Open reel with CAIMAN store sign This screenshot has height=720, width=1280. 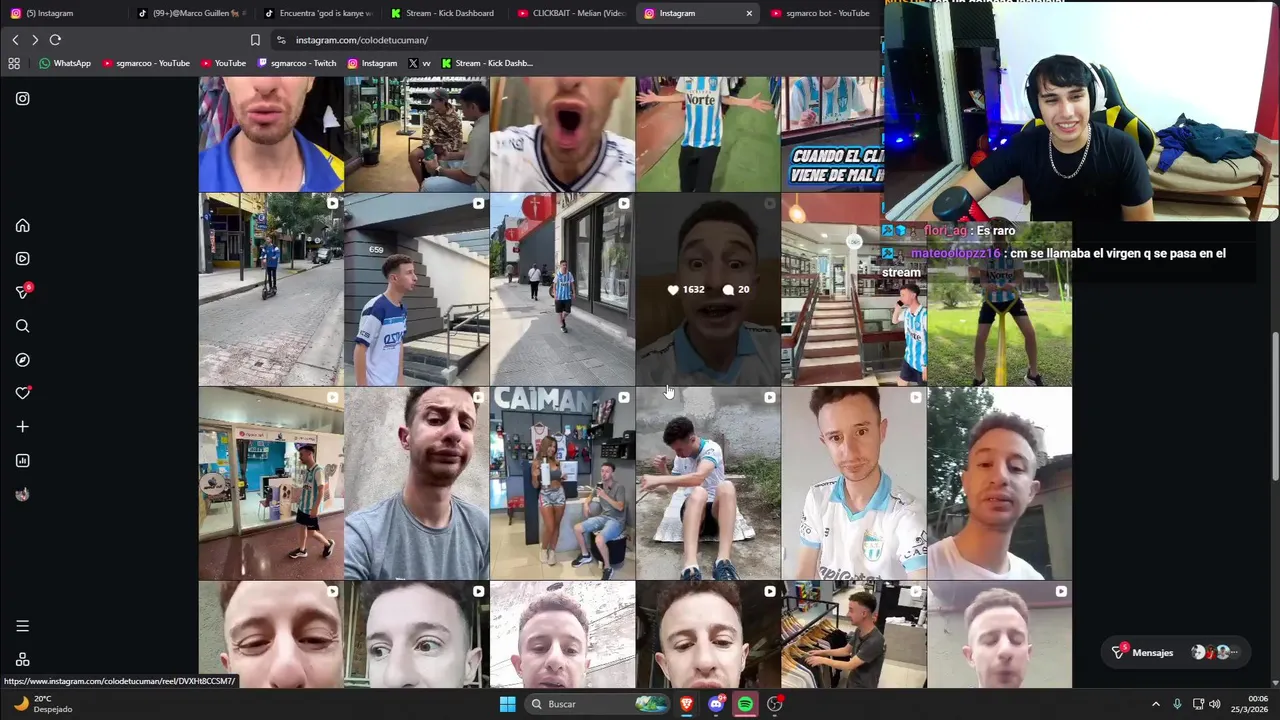[x=562, y=484]
